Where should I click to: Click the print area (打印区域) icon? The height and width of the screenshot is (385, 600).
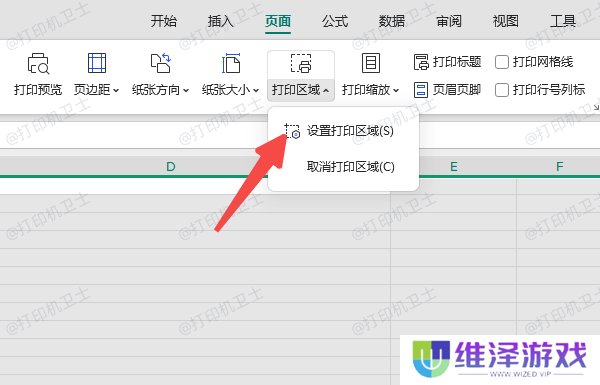pos(301,63)
